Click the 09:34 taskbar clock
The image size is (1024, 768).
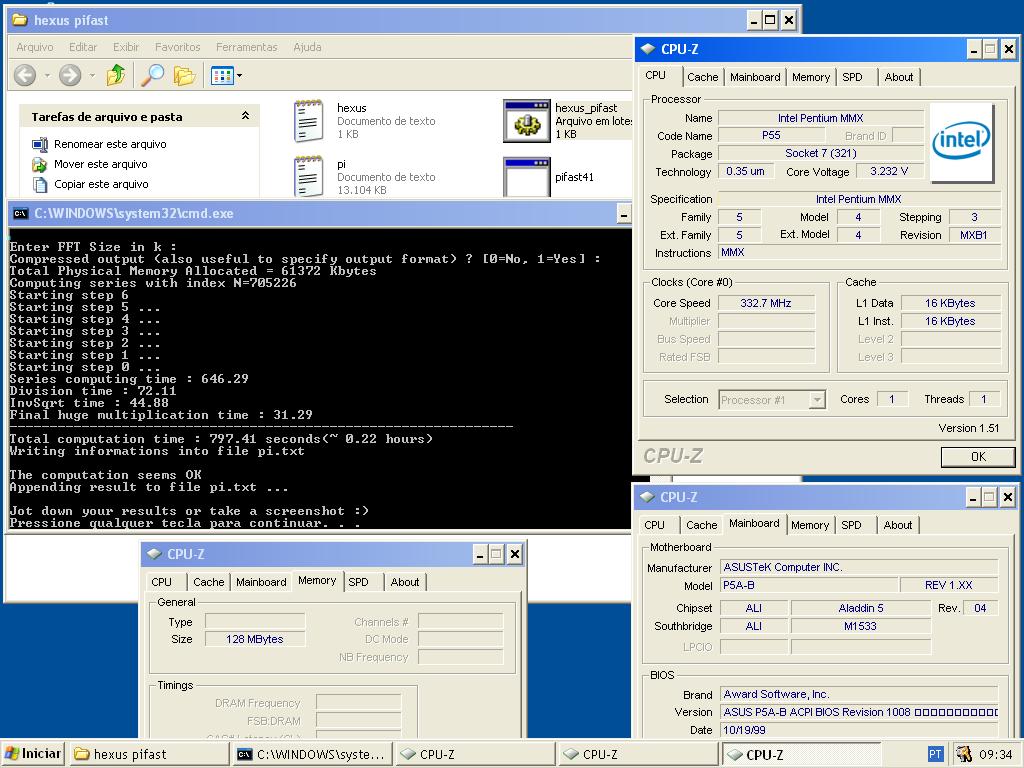(995, 754)
